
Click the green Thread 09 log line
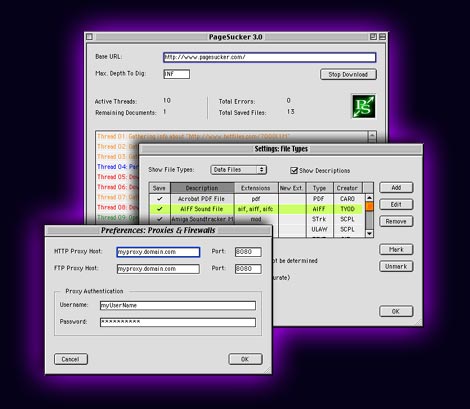point(118,217)
